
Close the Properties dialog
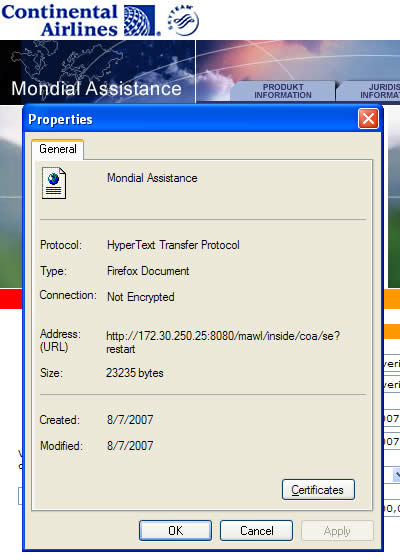coord(368,119)
